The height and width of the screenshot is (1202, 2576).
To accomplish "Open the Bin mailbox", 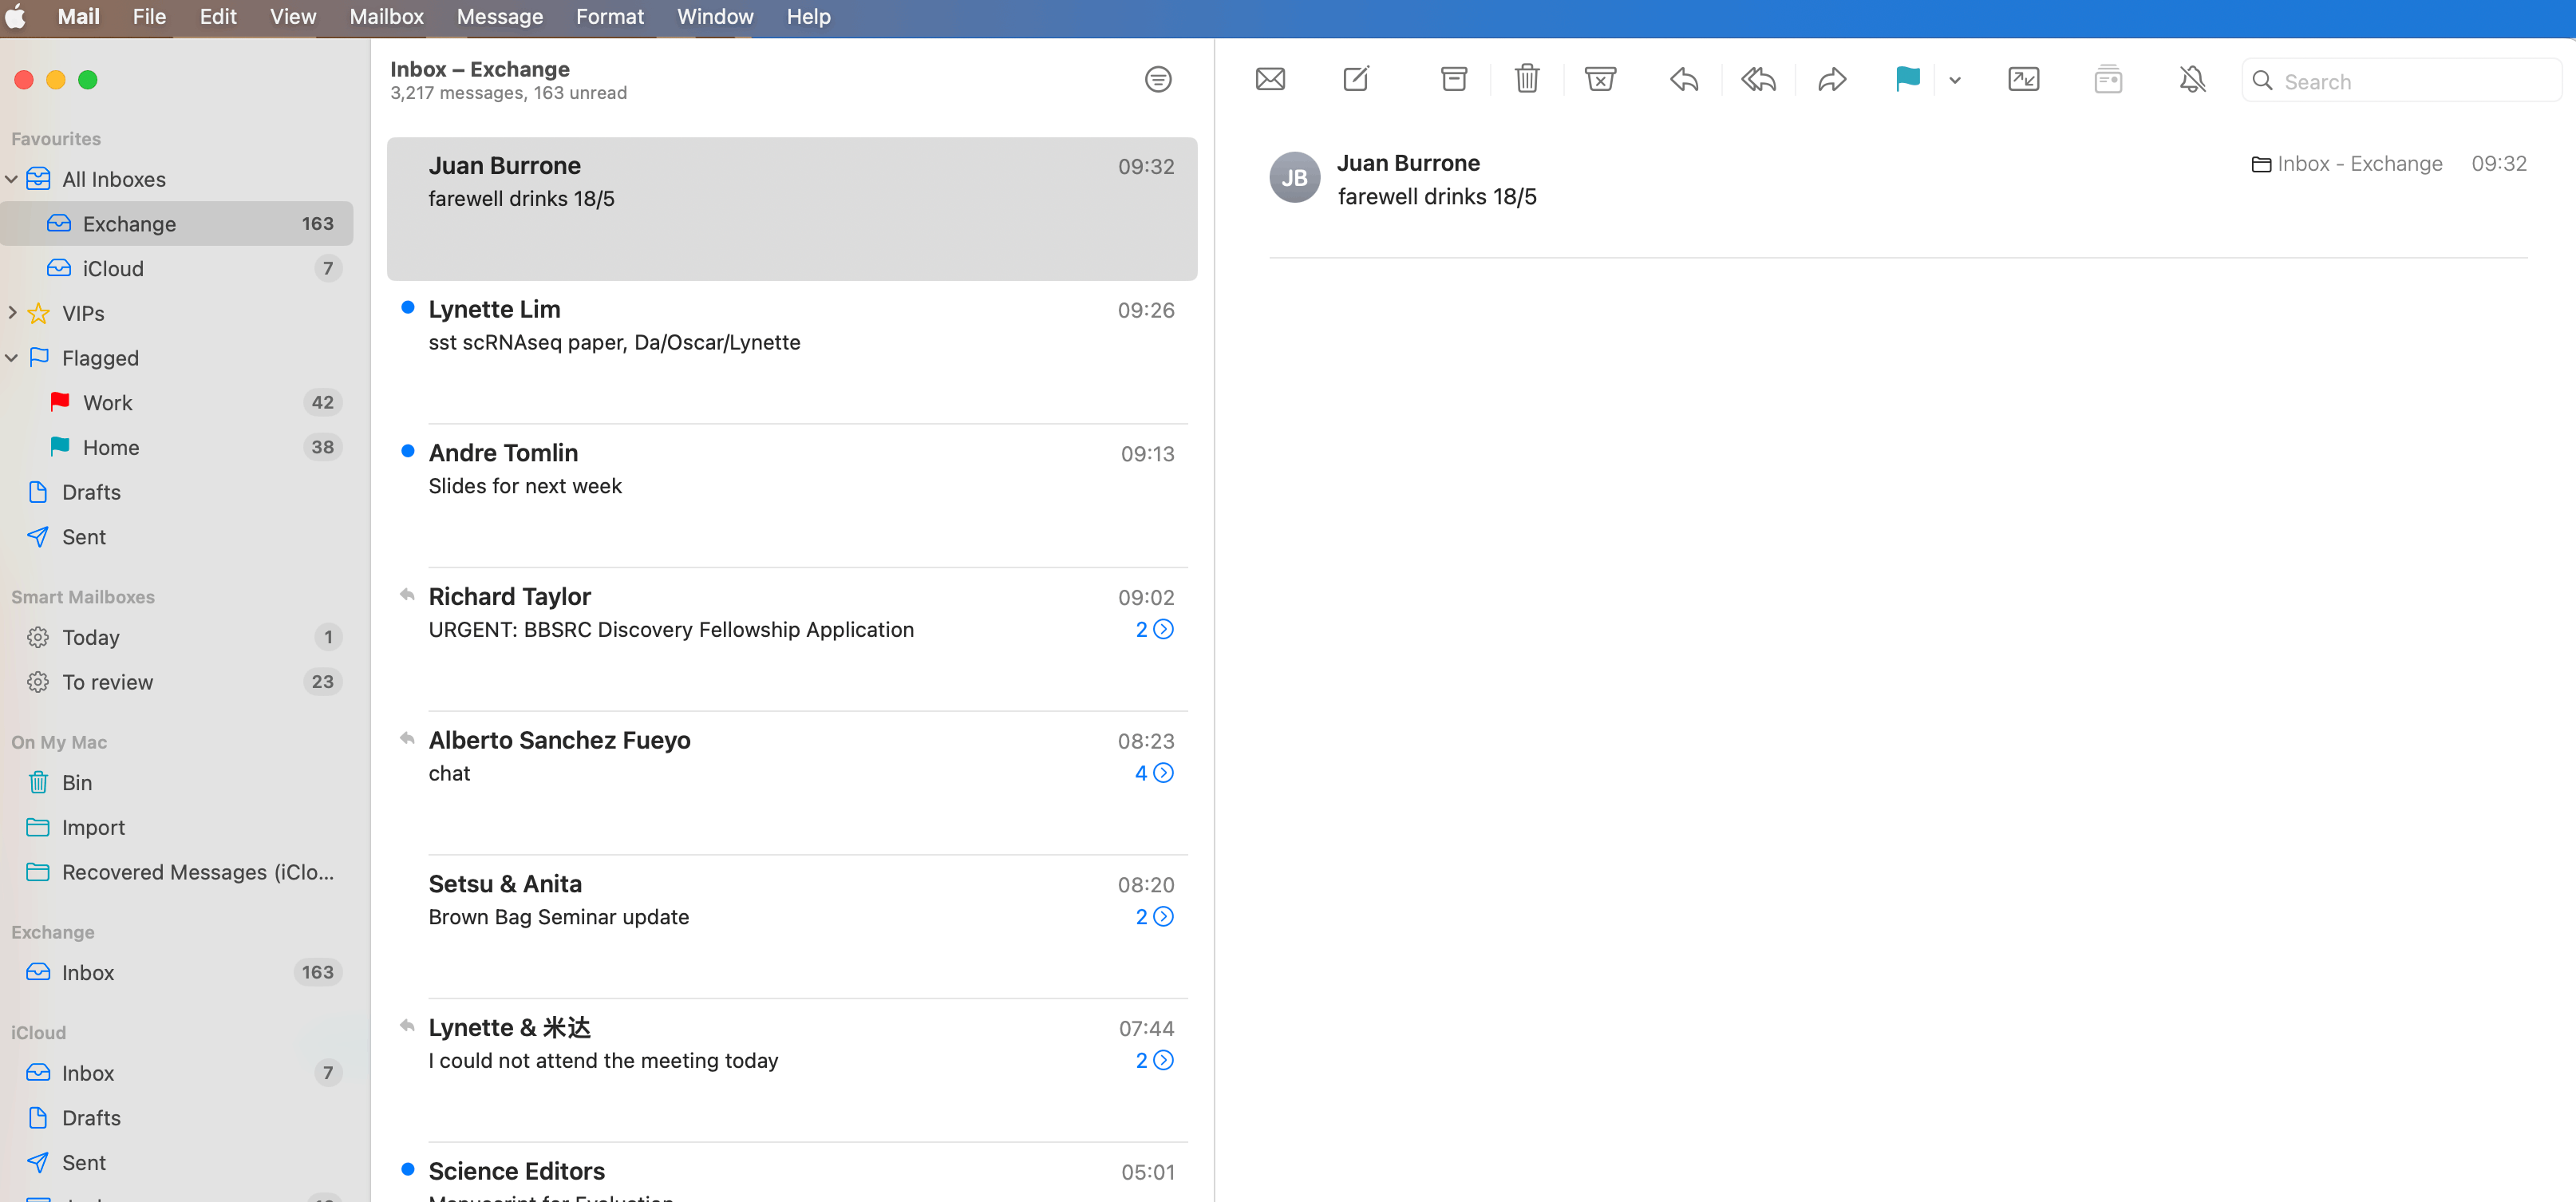I will pos(177,782).
